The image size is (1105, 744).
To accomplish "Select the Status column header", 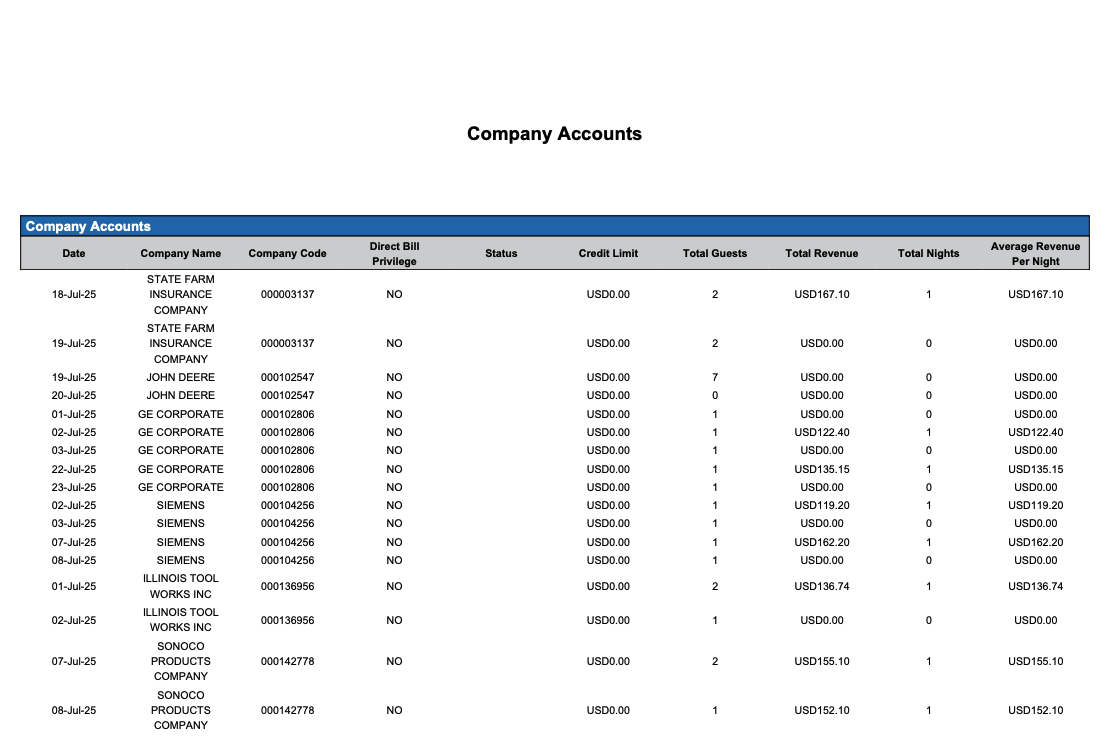I will point(501,254).
